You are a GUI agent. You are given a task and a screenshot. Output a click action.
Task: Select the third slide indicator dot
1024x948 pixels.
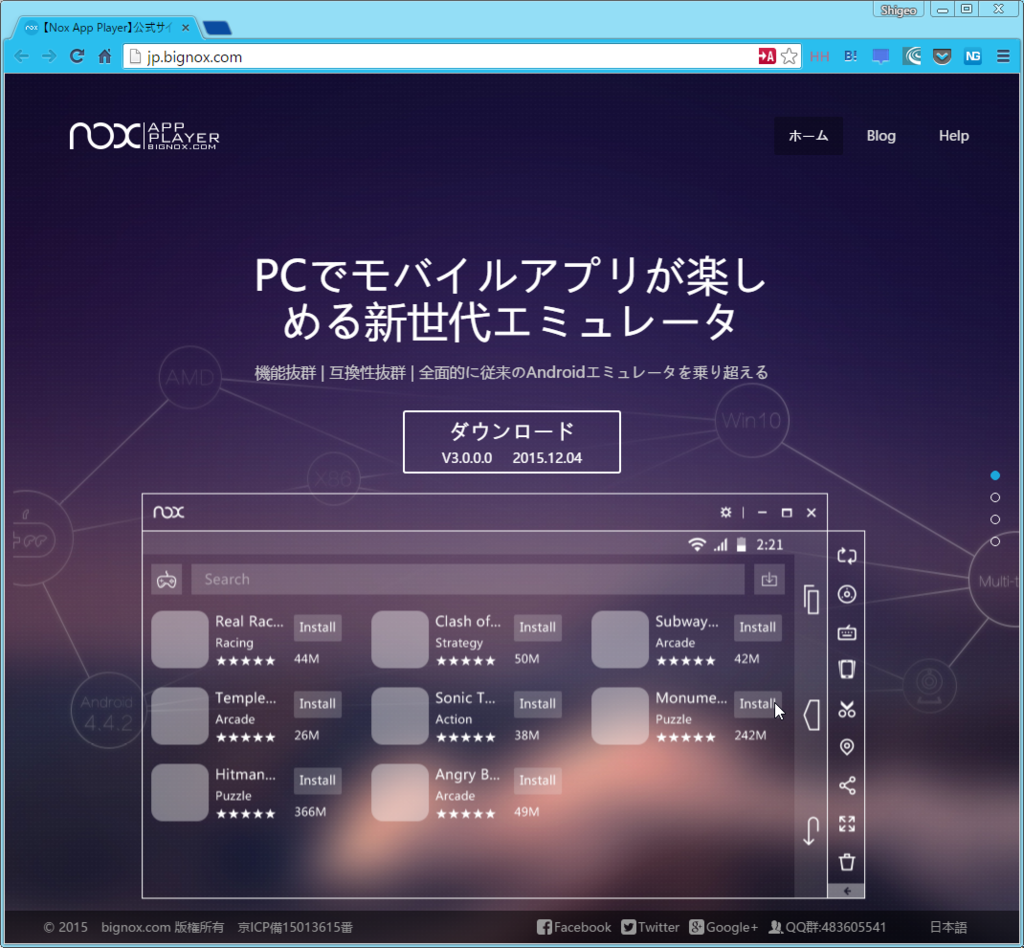click(995, 520)
